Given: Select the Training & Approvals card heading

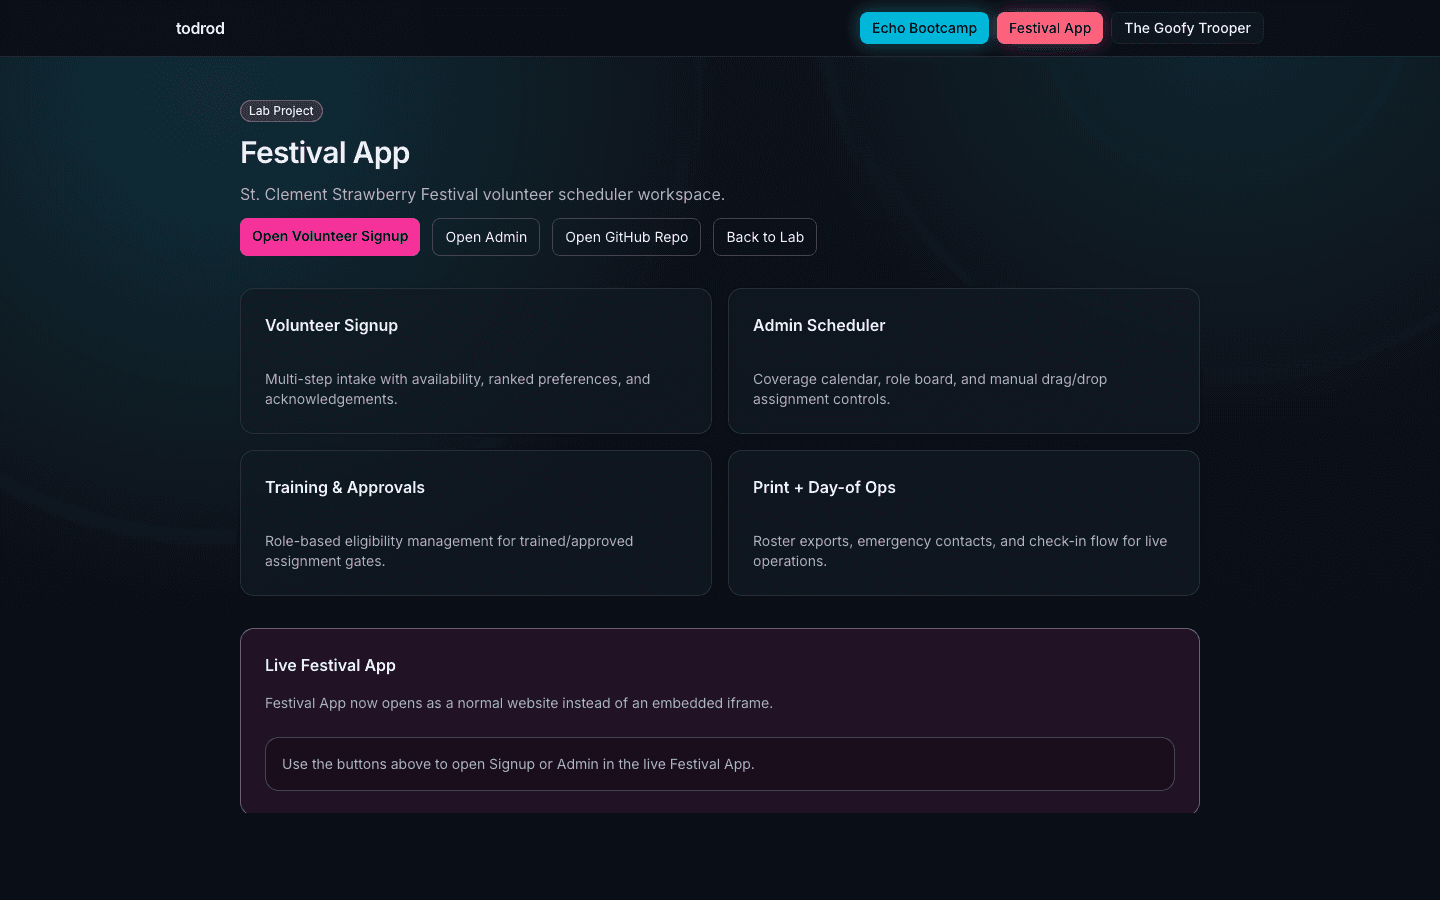Looking at the screenshot, I should 345,487.
